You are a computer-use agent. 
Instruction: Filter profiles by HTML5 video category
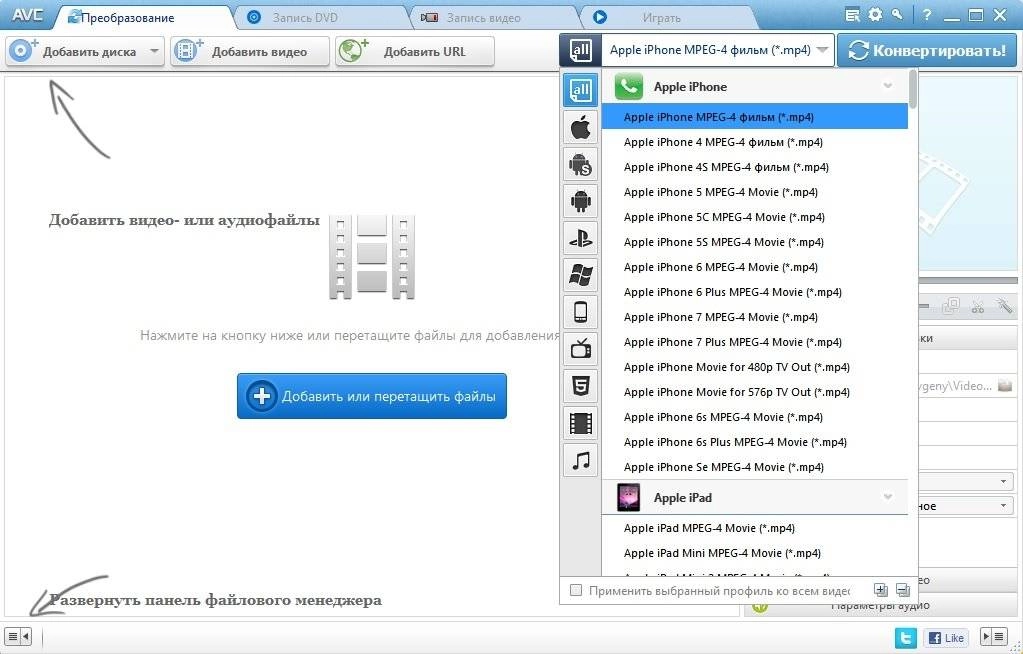(580, 387)
